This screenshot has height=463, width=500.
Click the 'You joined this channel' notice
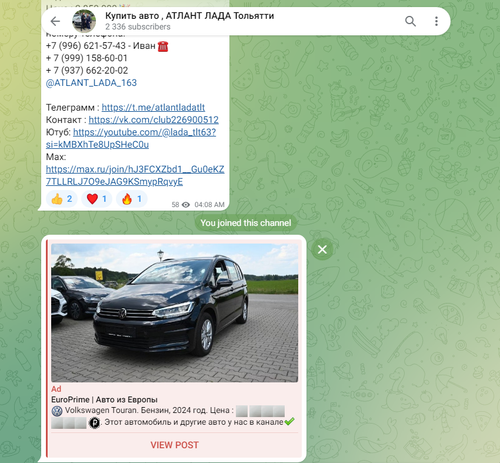point(246,223)
